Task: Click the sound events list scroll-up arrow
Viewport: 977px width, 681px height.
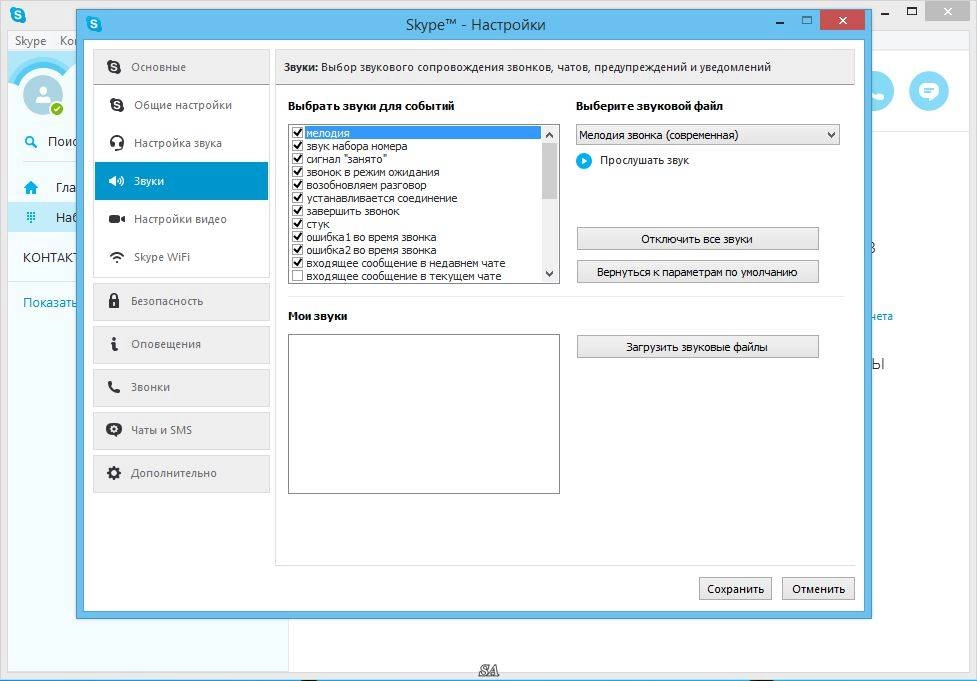Action: coord(550,135)
